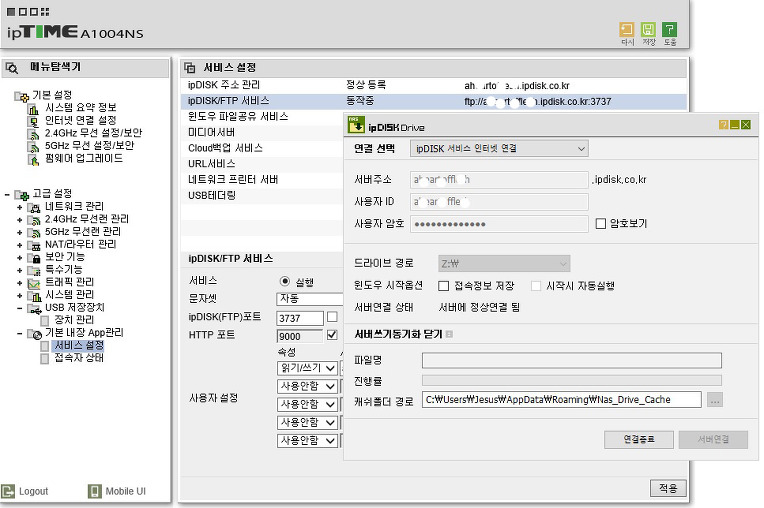
Task: Click the traffic management graph icon
Action: [x=34, y=283]
